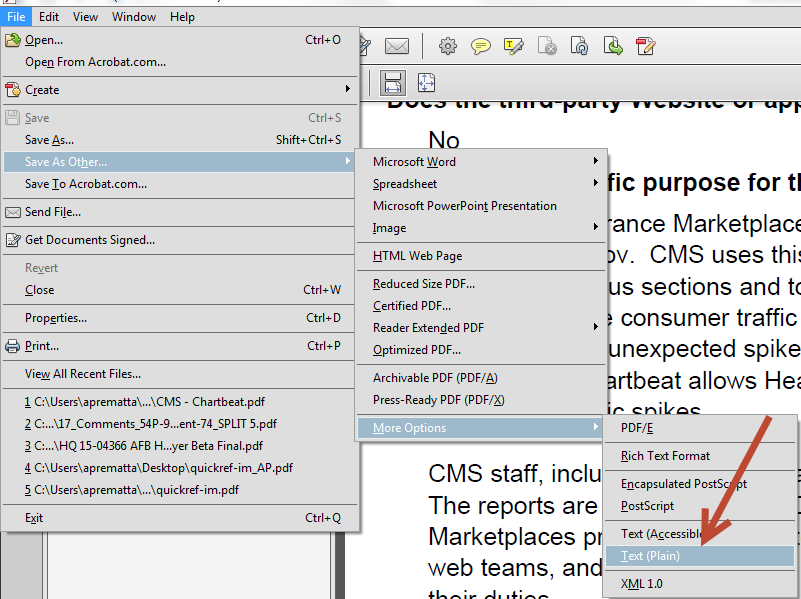Open recent file CMS - Chartbeat.pdf

coord(130,402)
